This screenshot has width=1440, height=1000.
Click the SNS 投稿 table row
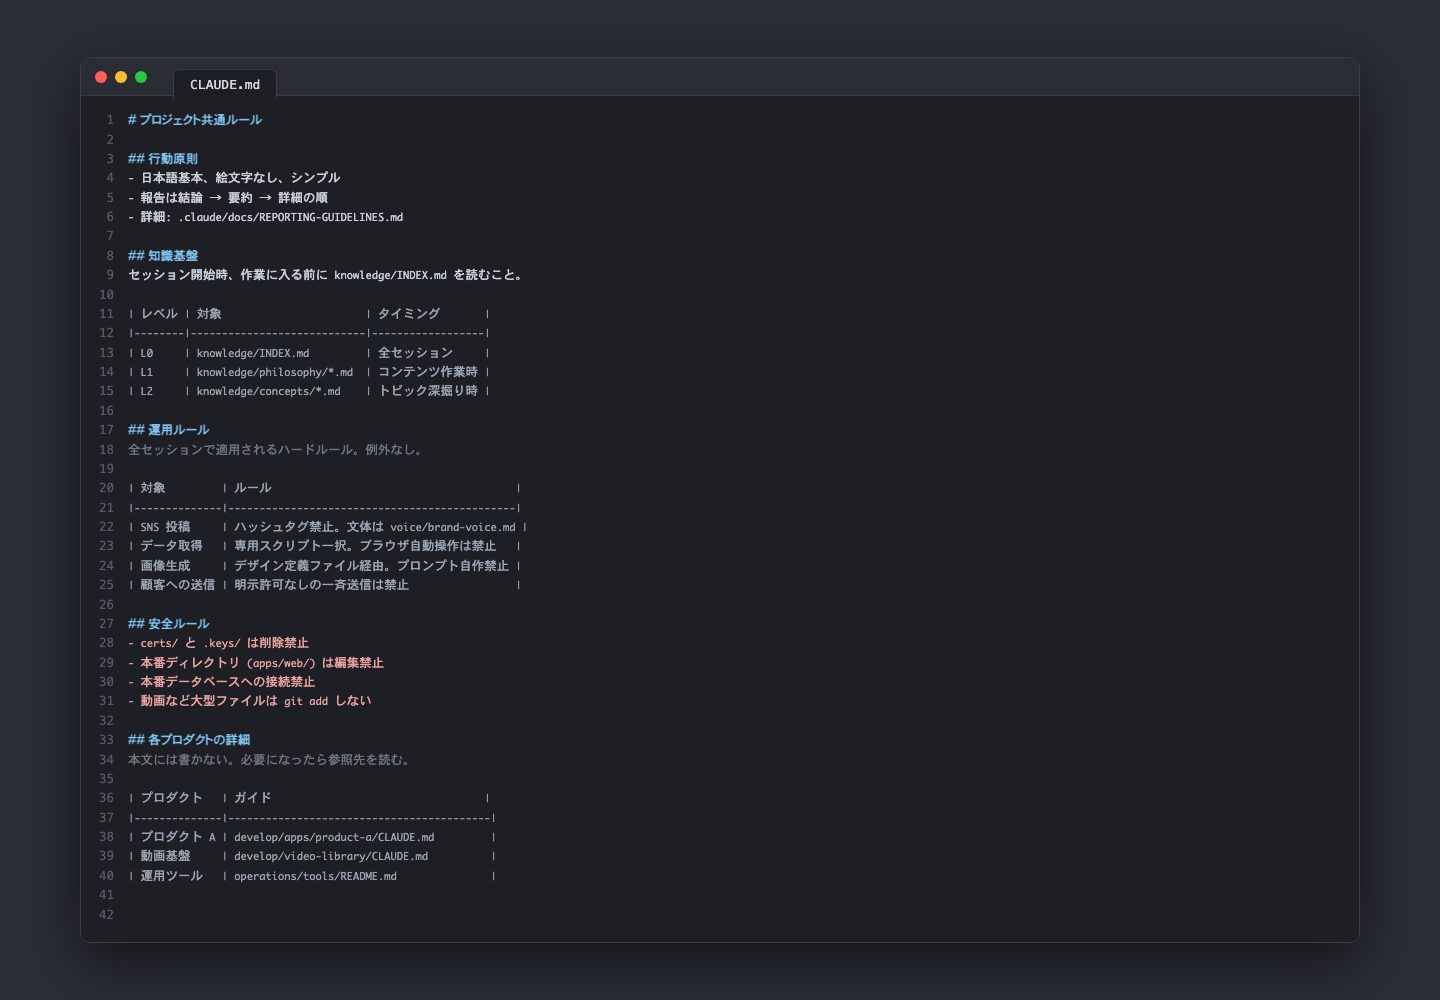pos(327,527)
